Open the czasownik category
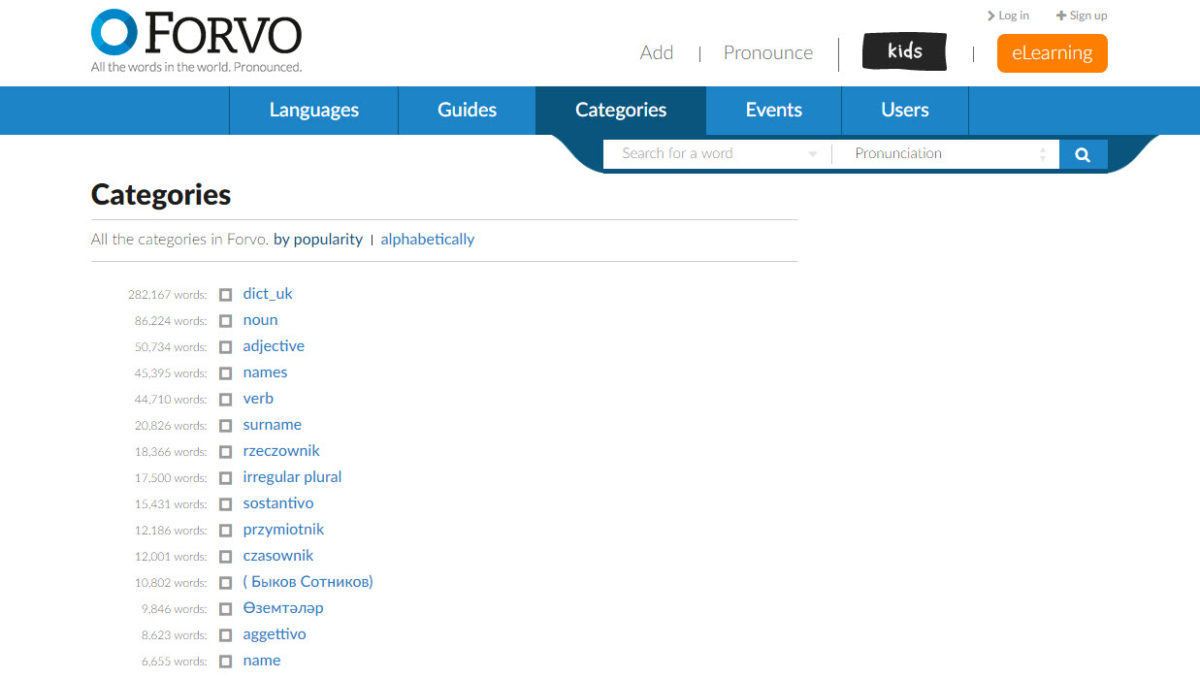 [x=278, y=555]
